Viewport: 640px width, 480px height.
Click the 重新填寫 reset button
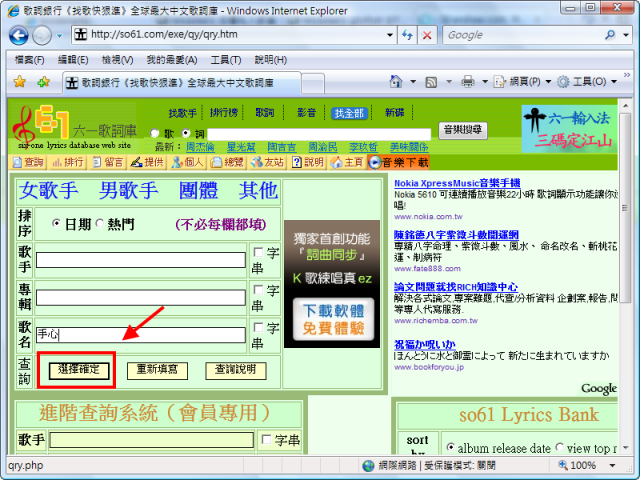pyautogui.click(x=157, y=371)
